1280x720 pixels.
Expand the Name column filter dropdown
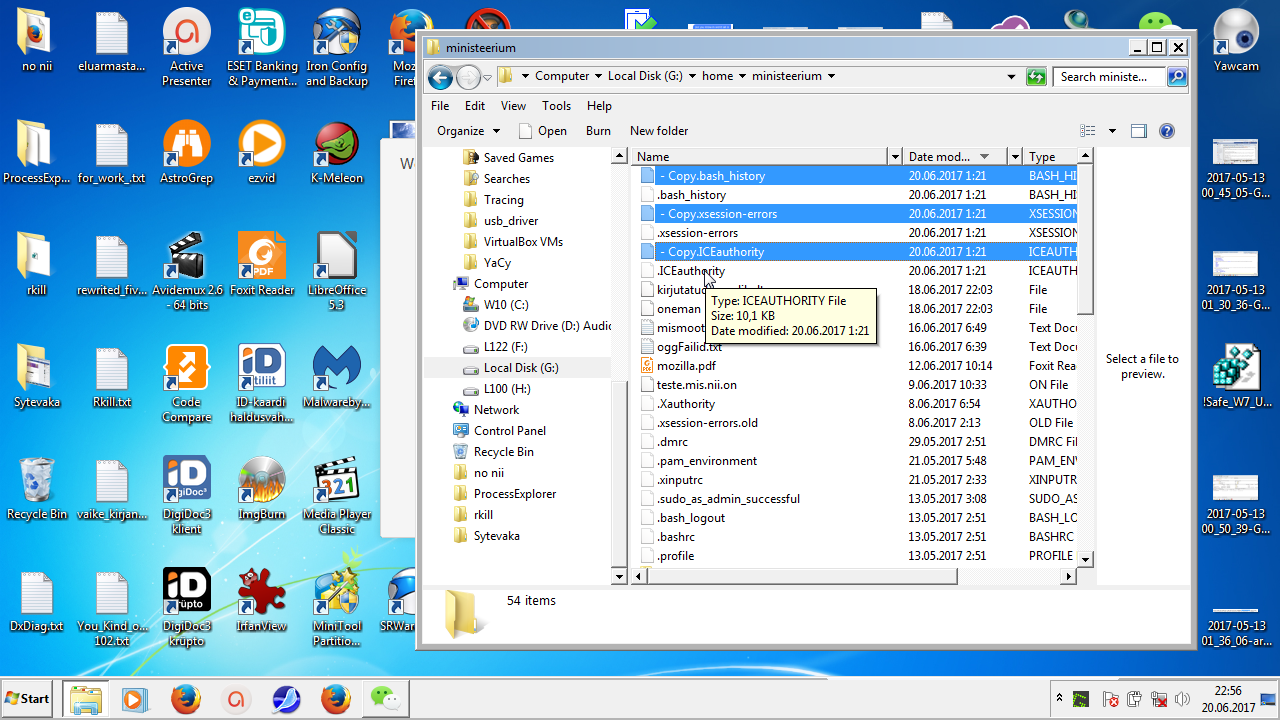pyautogui.click(x=894, y=156)
